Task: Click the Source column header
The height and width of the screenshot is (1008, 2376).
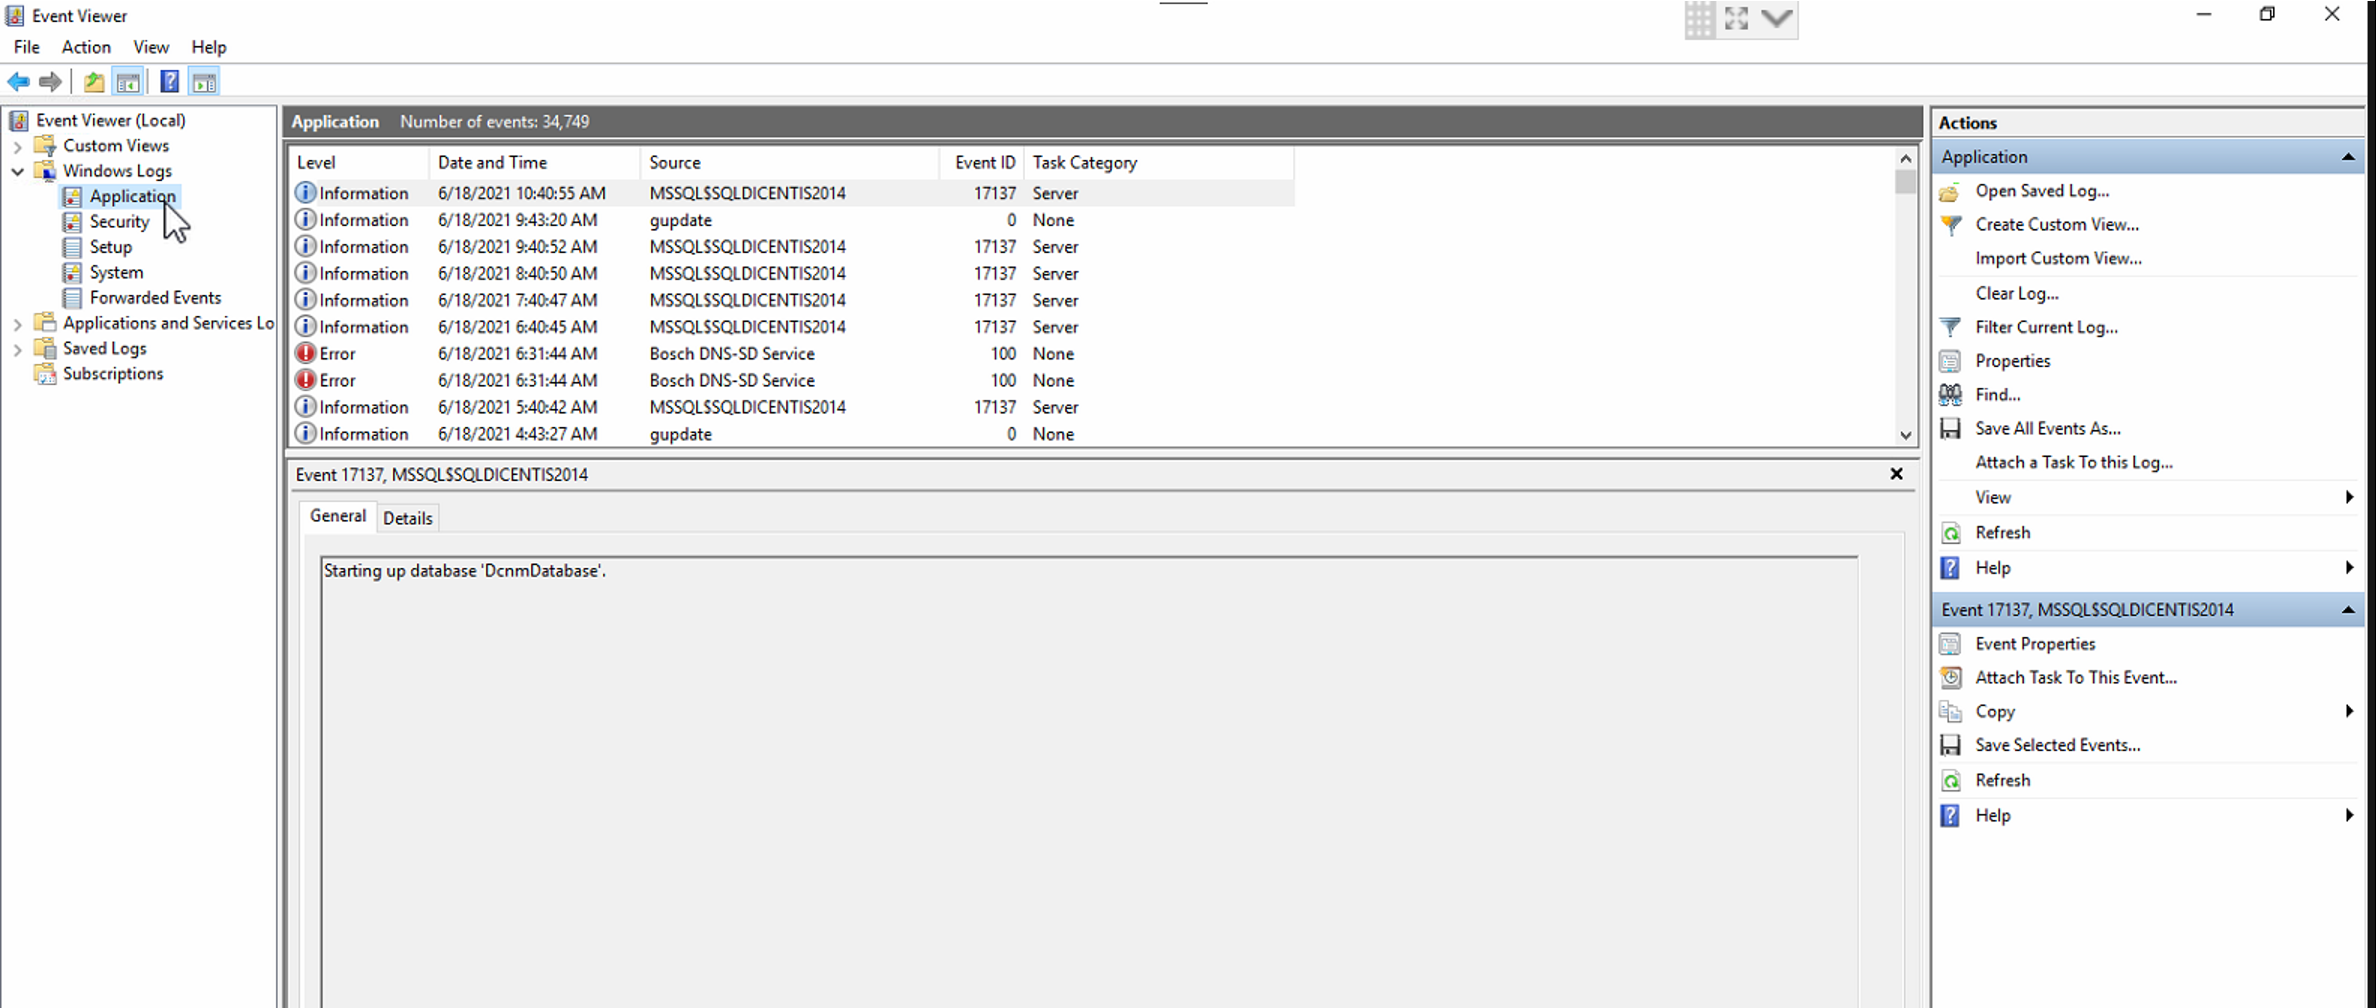Action: (x=790, y=162)
